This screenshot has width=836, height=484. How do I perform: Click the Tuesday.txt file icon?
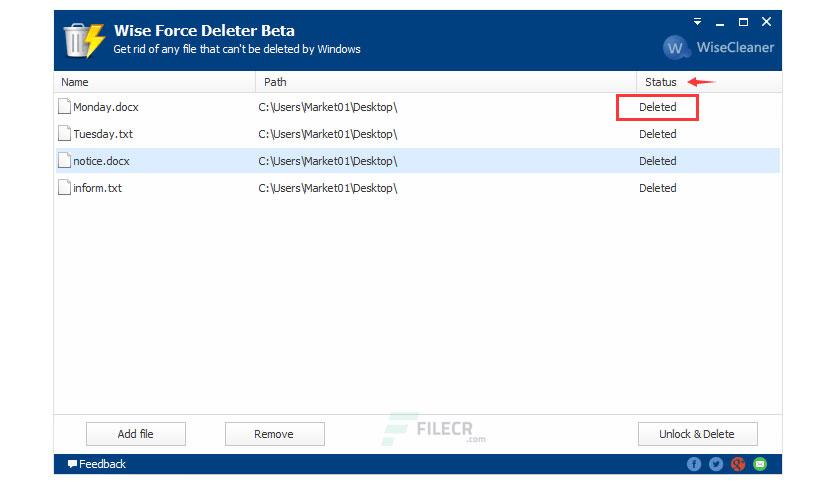pyautogui.click(x=65, y=133)
